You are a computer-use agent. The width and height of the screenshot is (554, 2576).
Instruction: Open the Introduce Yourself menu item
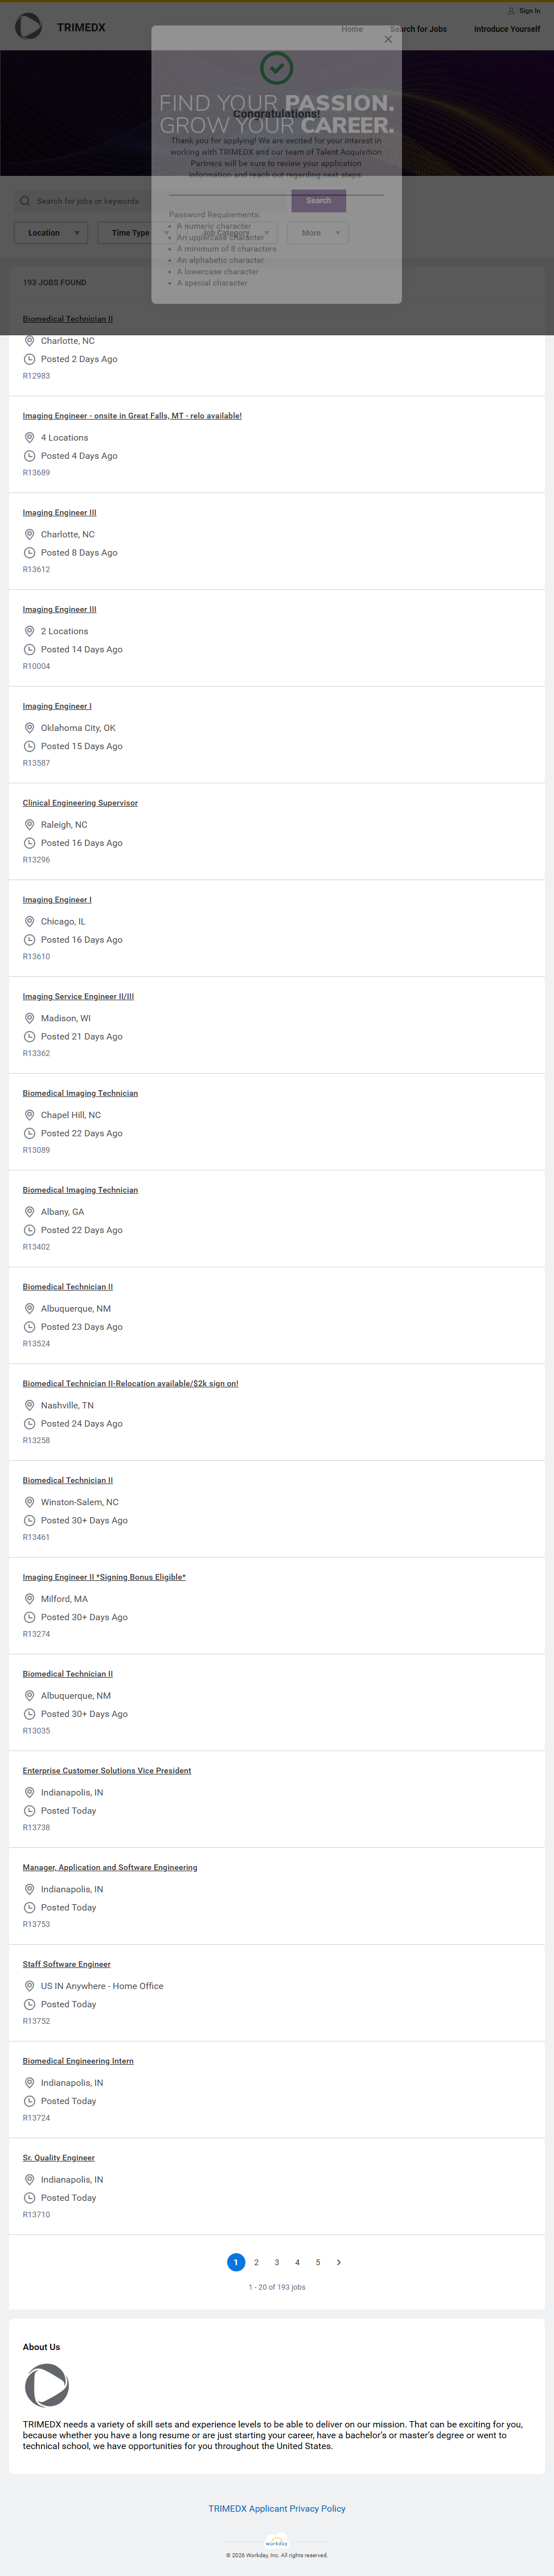click(x=506, y=29)
